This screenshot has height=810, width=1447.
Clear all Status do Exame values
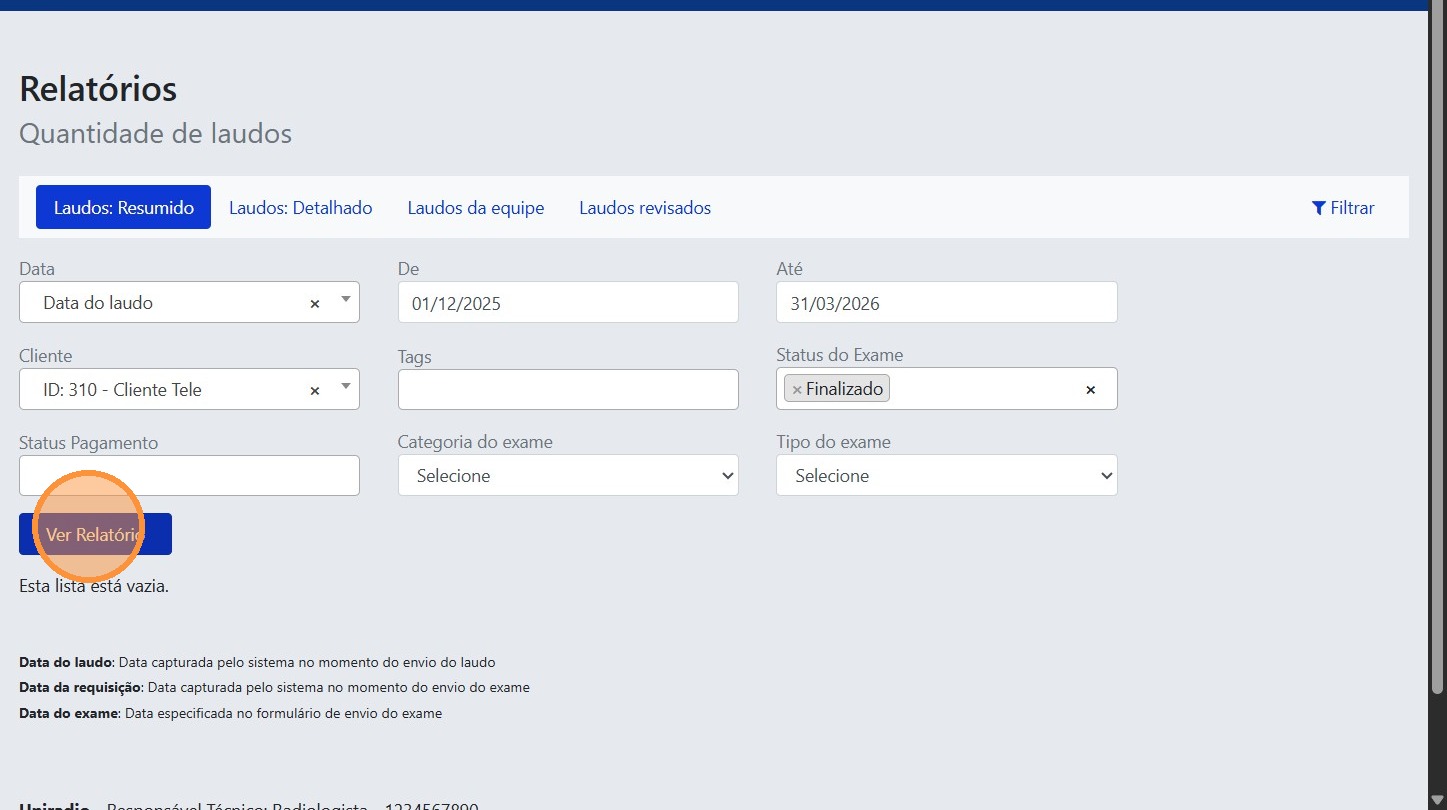1090,390
